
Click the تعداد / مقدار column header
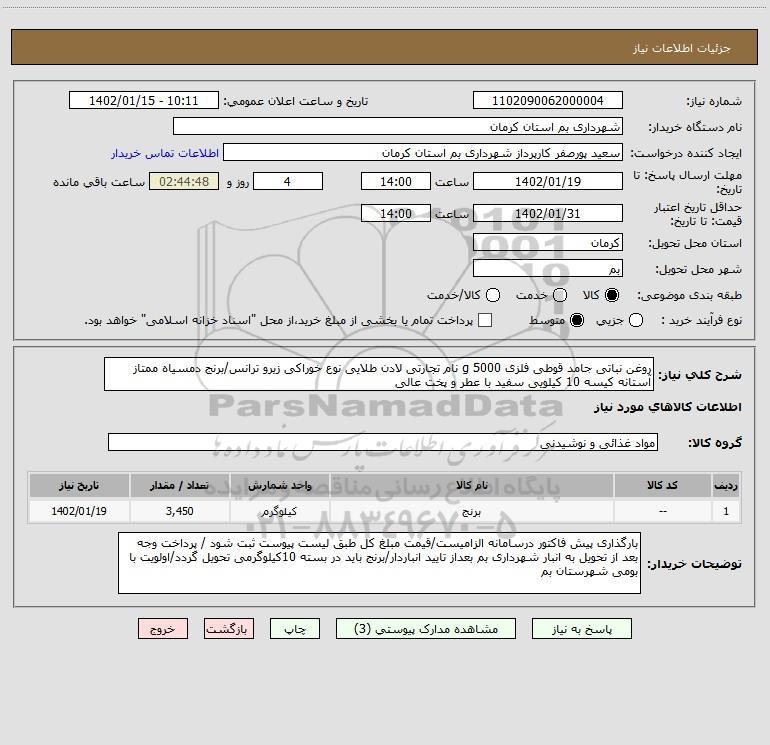(x=179, y=485)
